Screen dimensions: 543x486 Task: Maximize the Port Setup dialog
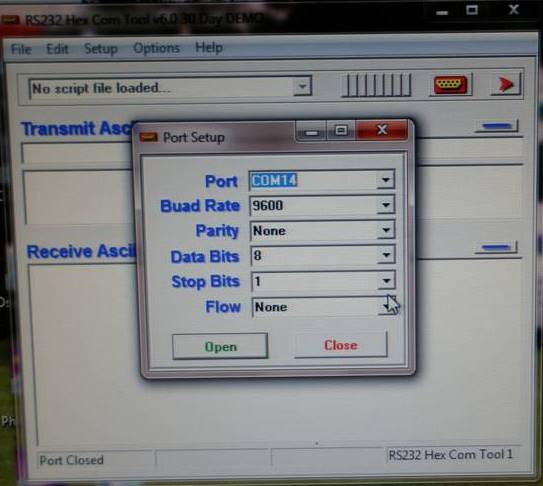[341, 130]
